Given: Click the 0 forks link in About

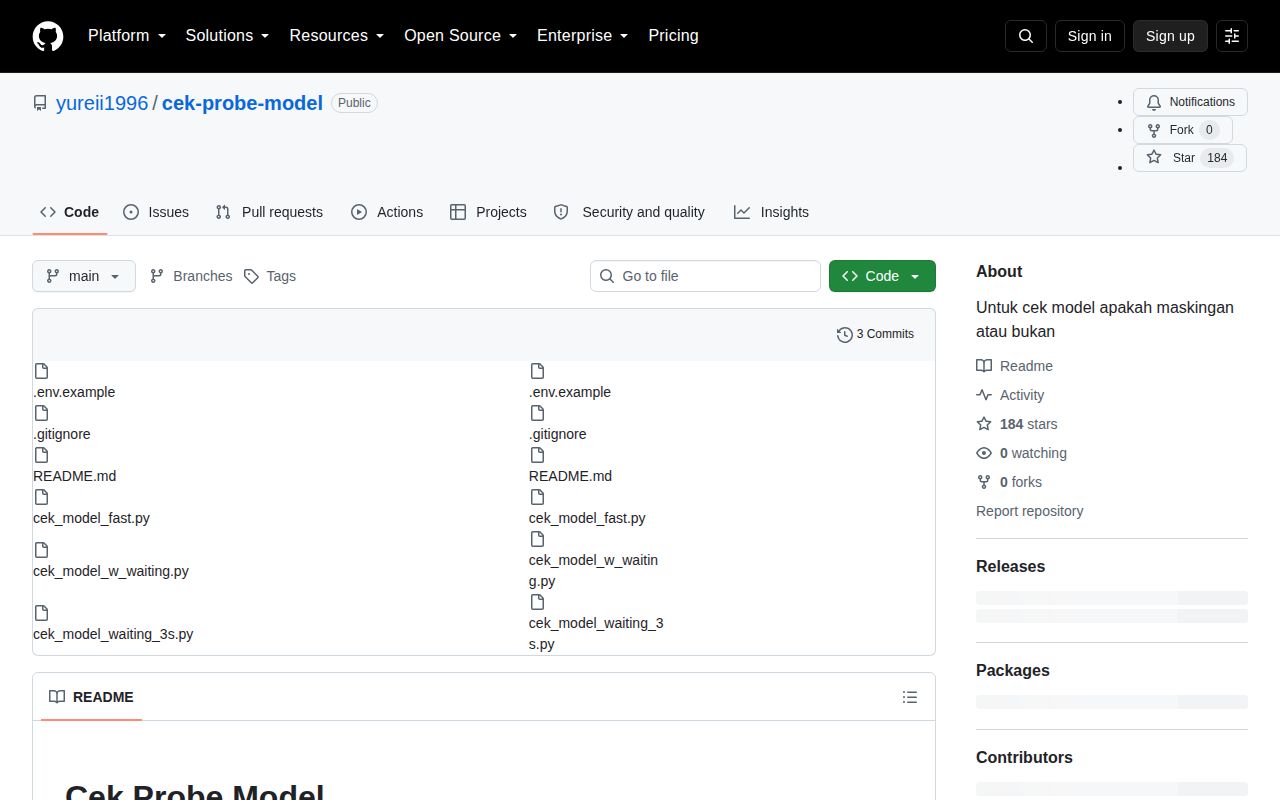Looking at the screenshot, I should click(1009, 482).
